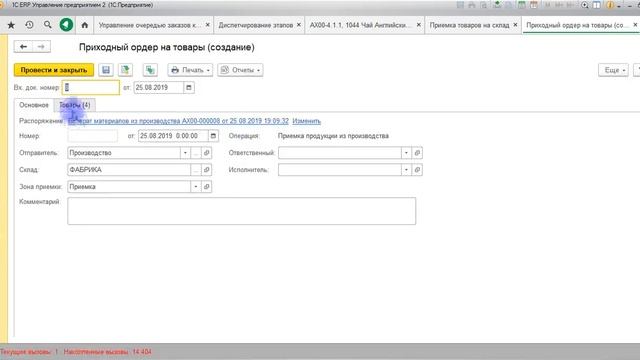
Task: Open the Еще dropdown menu
Action: 613,70
